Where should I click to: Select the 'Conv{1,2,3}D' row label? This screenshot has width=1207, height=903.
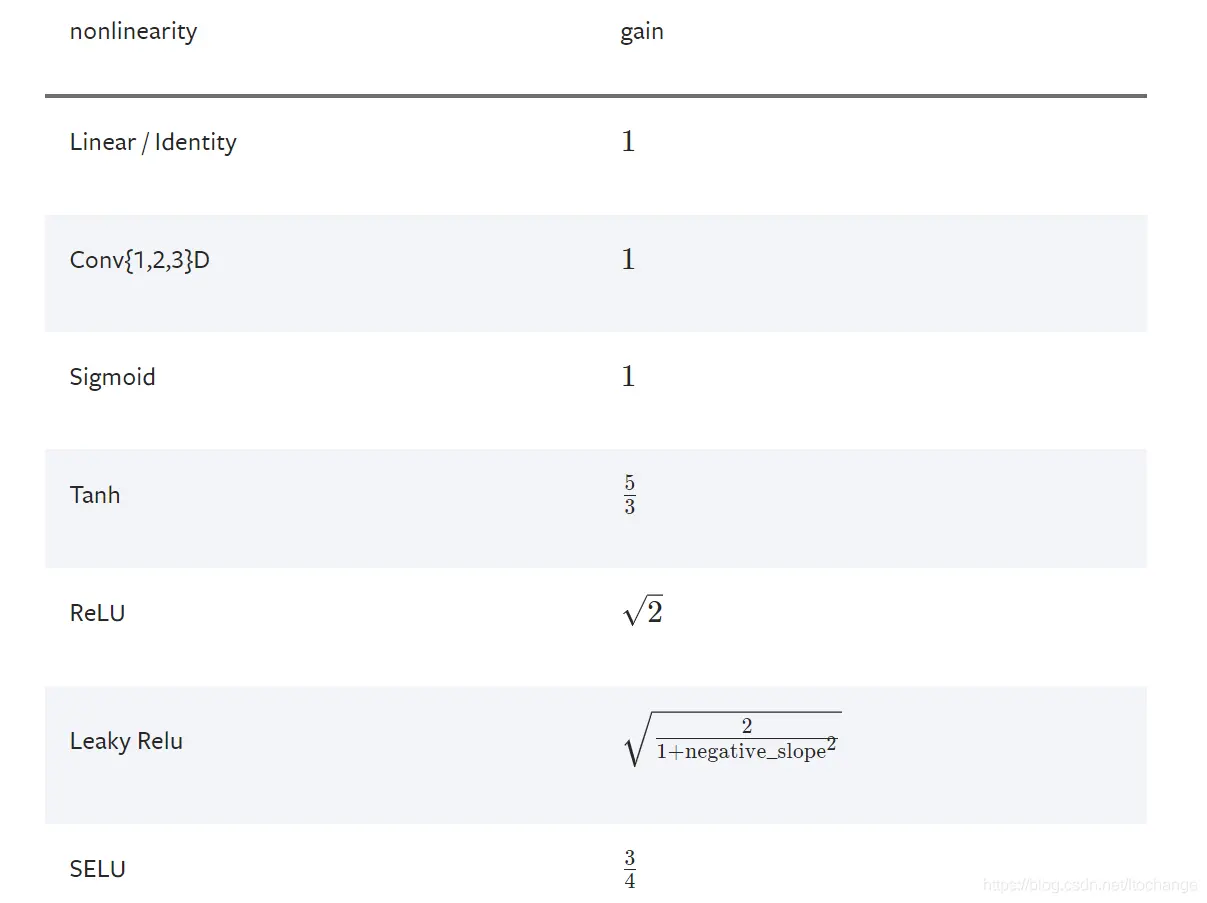[140, 260]
